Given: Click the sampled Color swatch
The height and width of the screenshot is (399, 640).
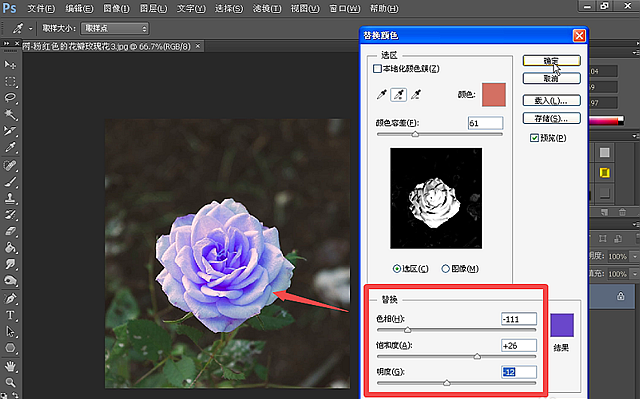Looking at the screenshot, I should 494,95.
